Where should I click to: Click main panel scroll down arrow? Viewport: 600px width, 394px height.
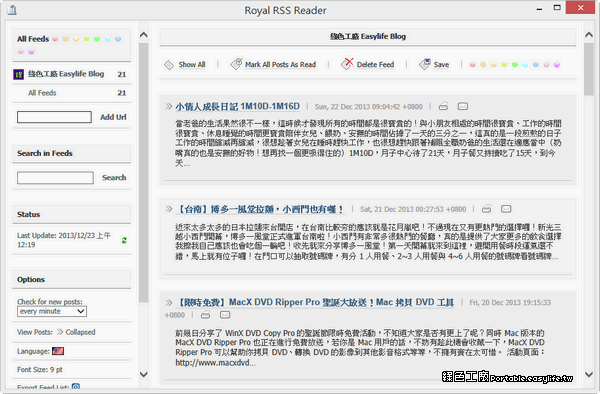[589, 374]
